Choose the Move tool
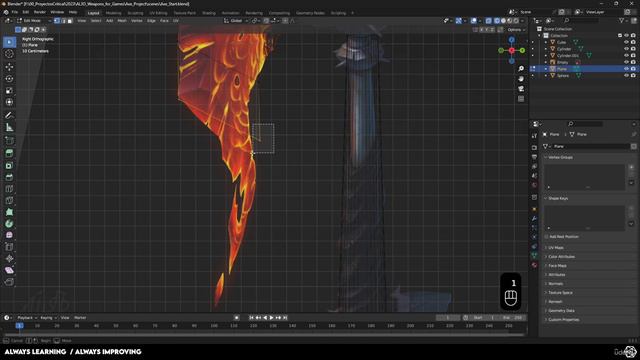Image resolution: width=640 pixels, height=360 pixels. tap(9, 67)
